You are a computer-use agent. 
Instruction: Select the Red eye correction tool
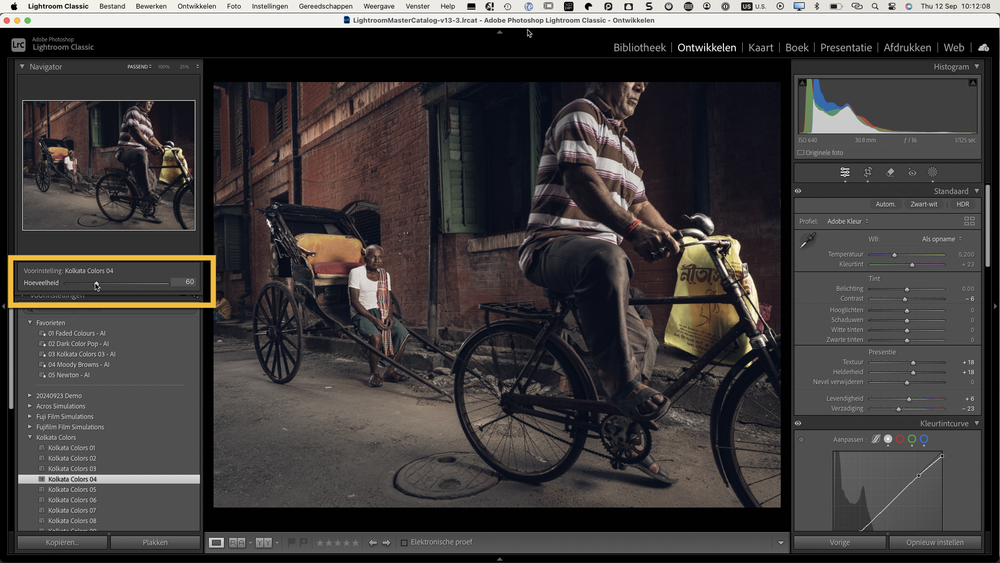point(912,172)
